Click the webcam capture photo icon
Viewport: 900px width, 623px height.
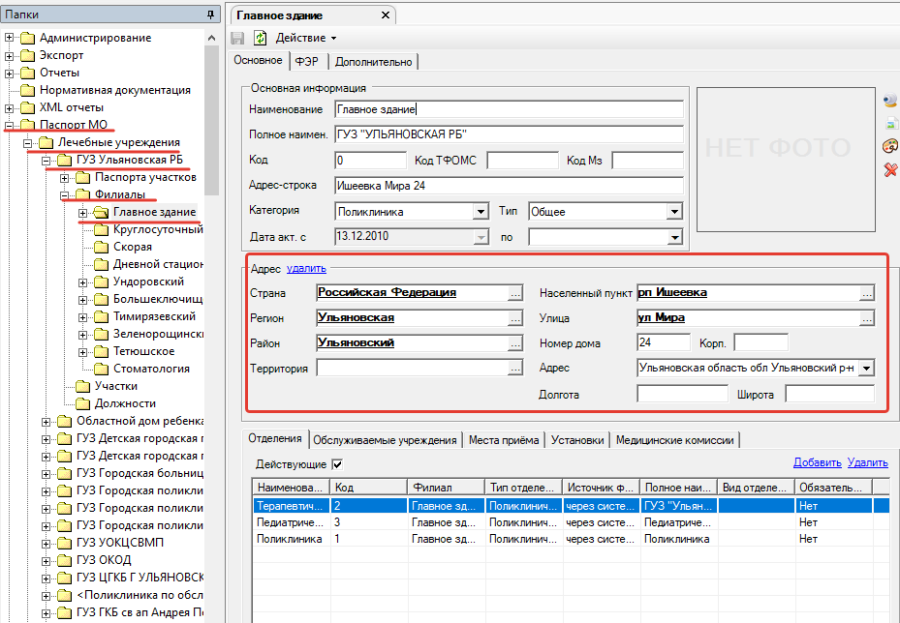coord(890,100)
